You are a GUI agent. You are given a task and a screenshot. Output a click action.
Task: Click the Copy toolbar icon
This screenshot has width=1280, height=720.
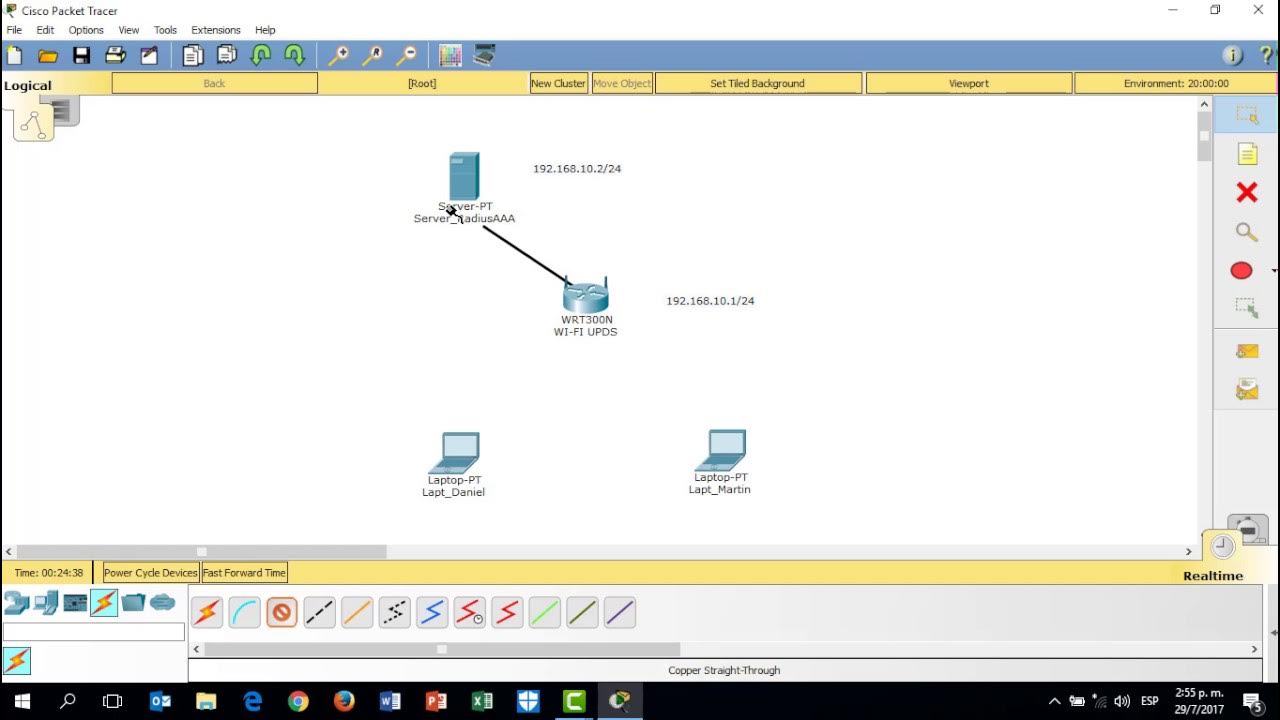tap(193, 56)
